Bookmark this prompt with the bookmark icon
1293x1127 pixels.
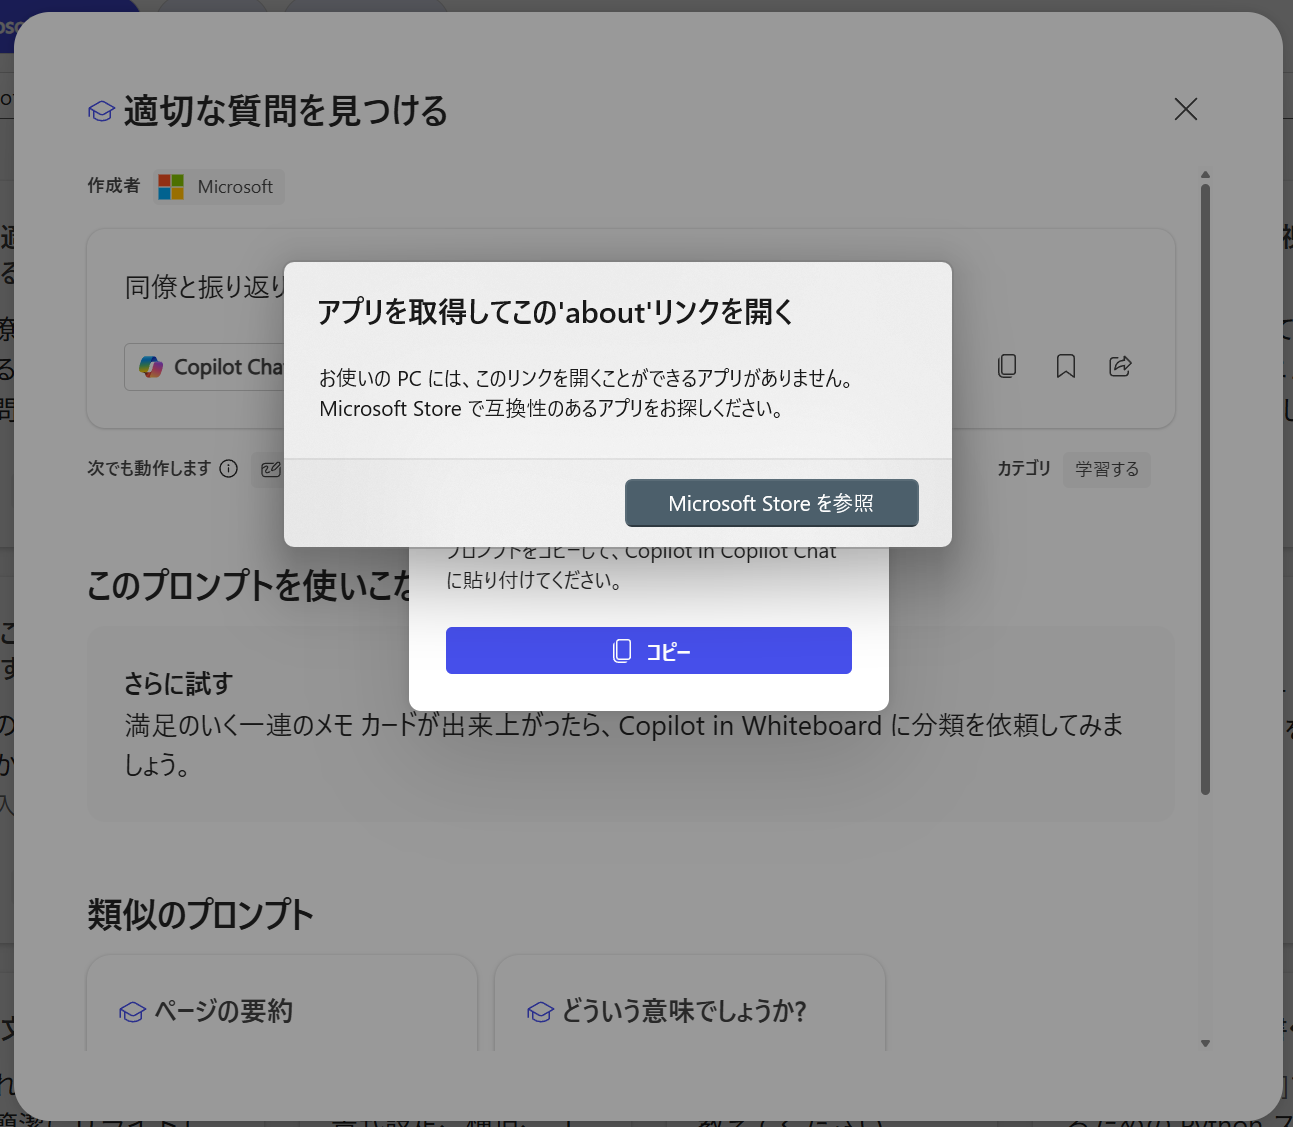click(1064, 366)
